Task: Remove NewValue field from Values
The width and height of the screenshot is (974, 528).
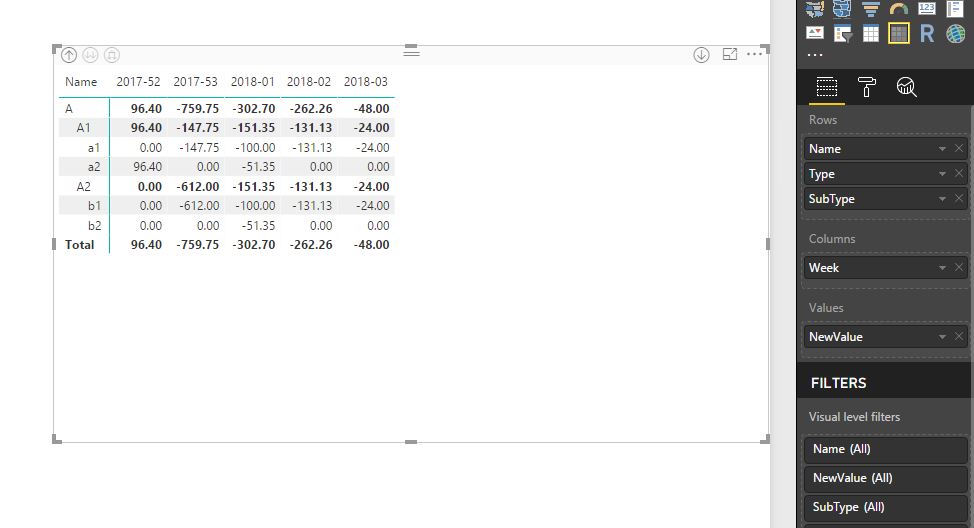Action: 958,336
